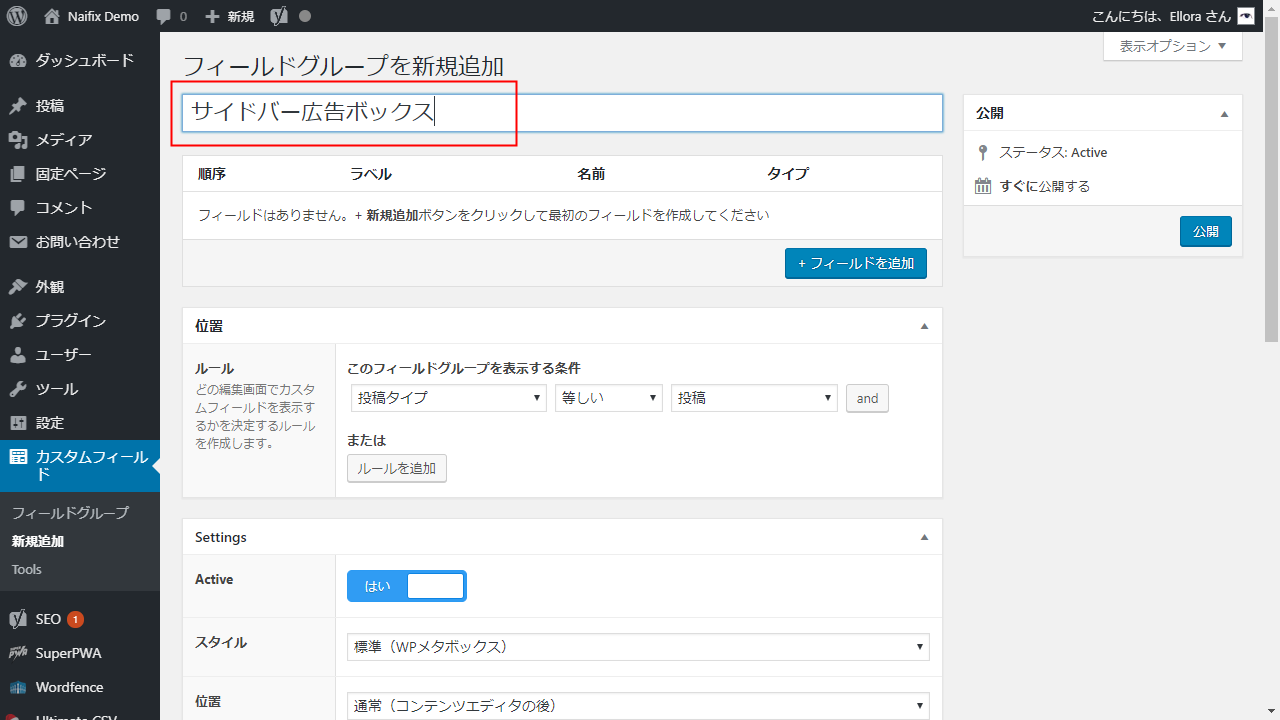Collapse the 公開 metabox
Screen dimensions: 1280x720
pyautogui.click(x=1224, y=114)
